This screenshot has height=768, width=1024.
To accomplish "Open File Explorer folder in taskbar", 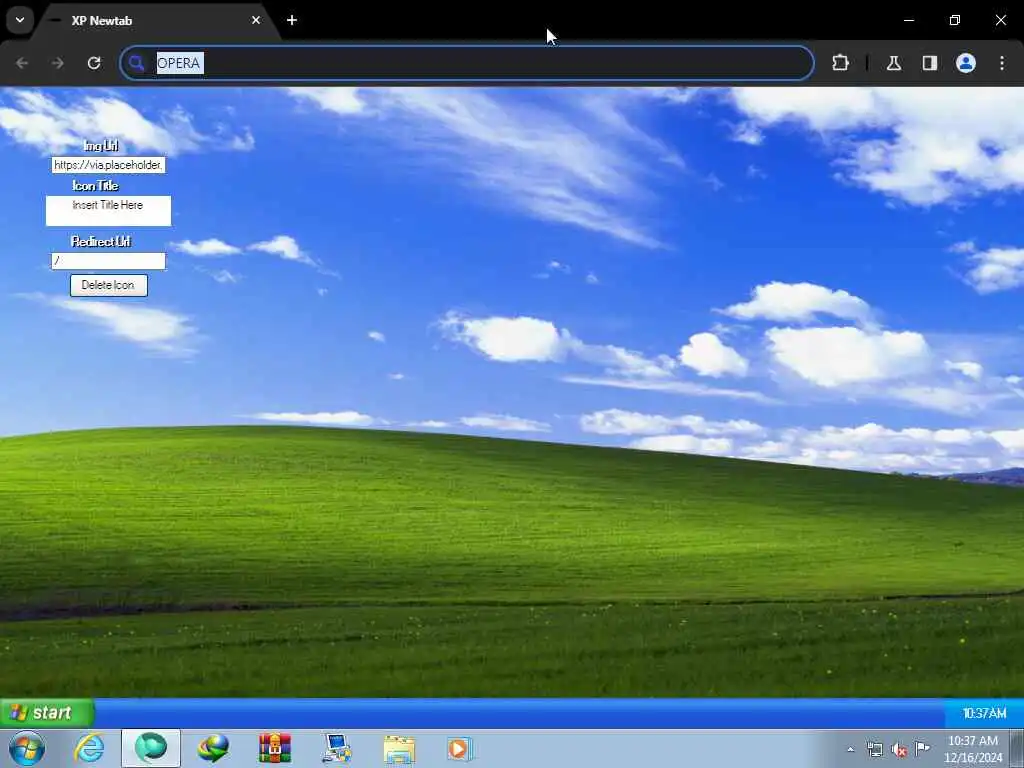I will pos(399,748).
